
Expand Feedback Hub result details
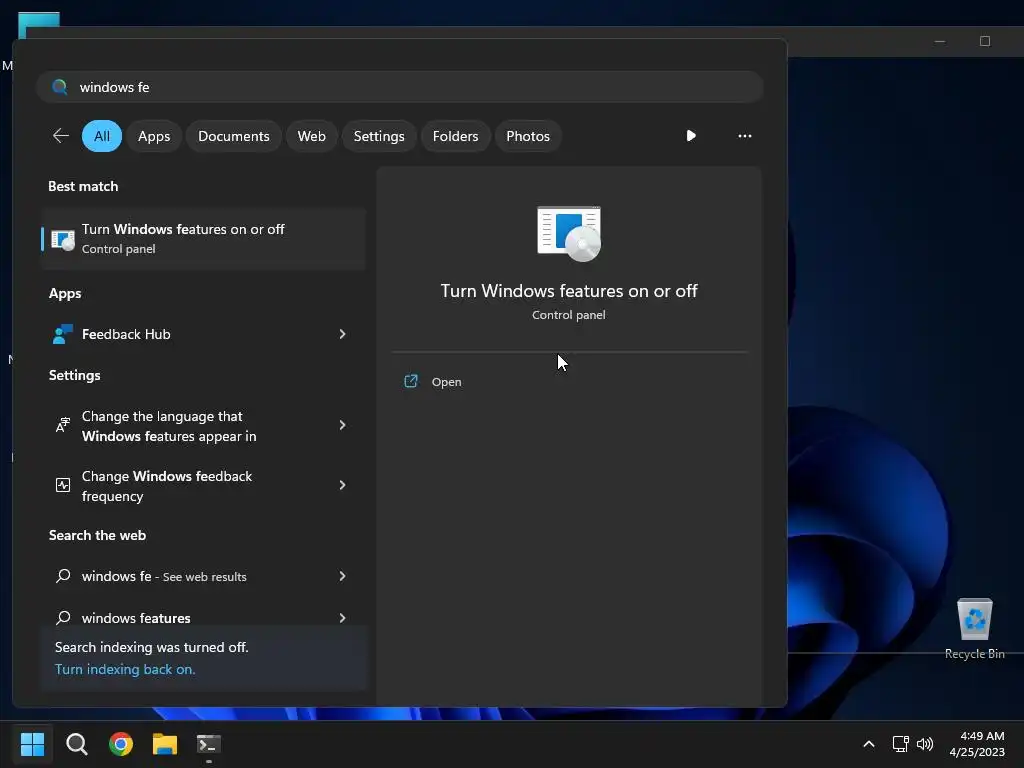point(342,334)
